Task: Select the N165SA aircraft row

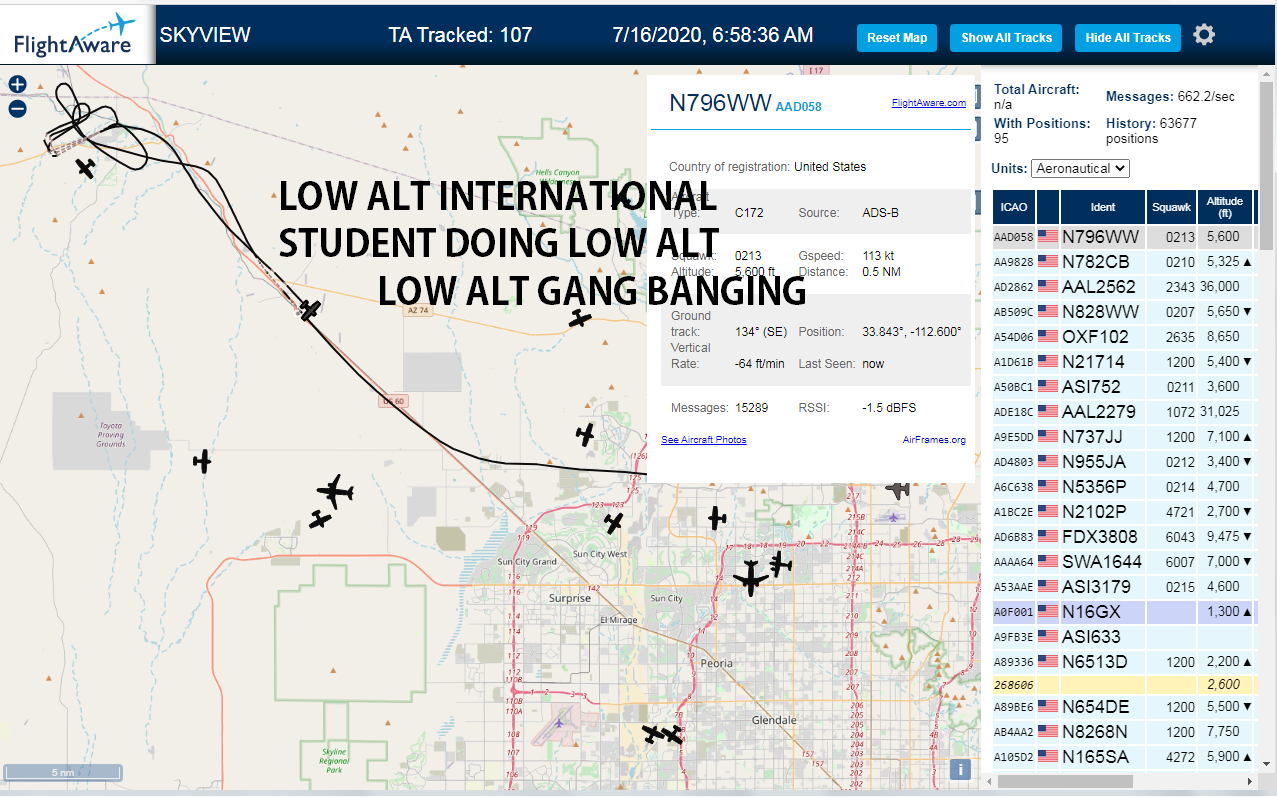Action: pos(1124,757)
